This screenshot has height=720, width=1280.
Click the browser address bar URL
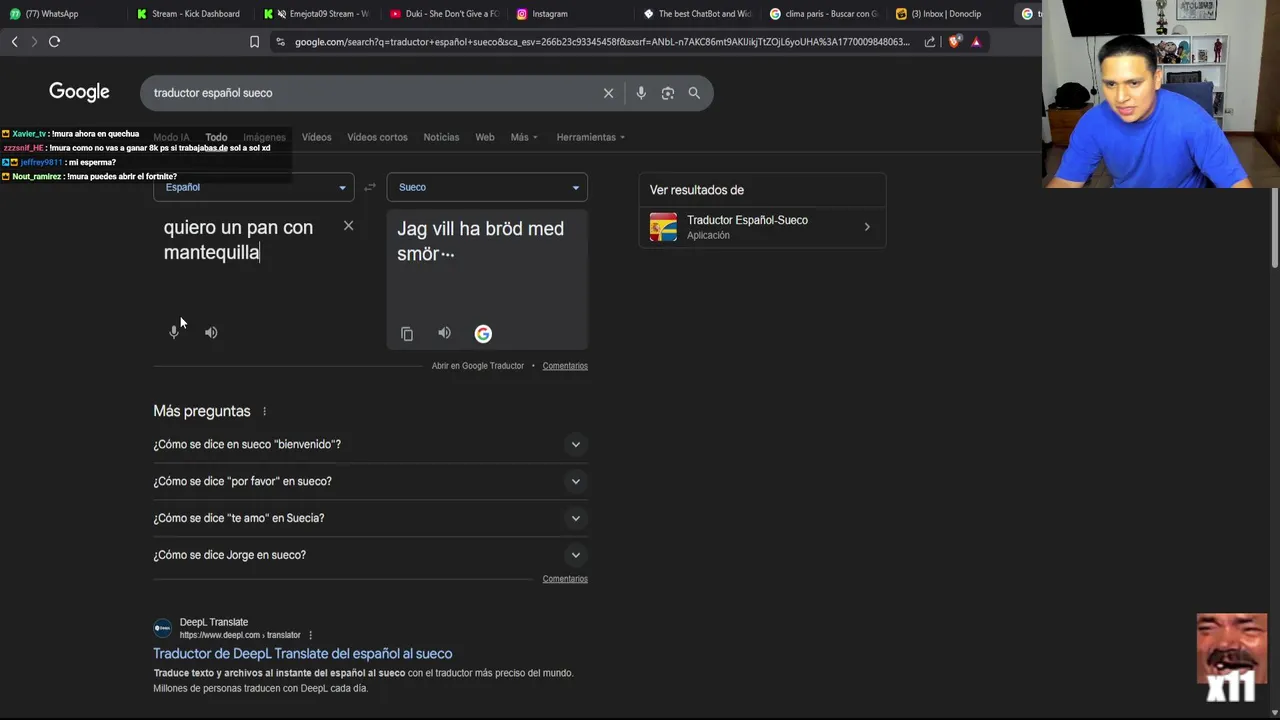coord(602,42)
